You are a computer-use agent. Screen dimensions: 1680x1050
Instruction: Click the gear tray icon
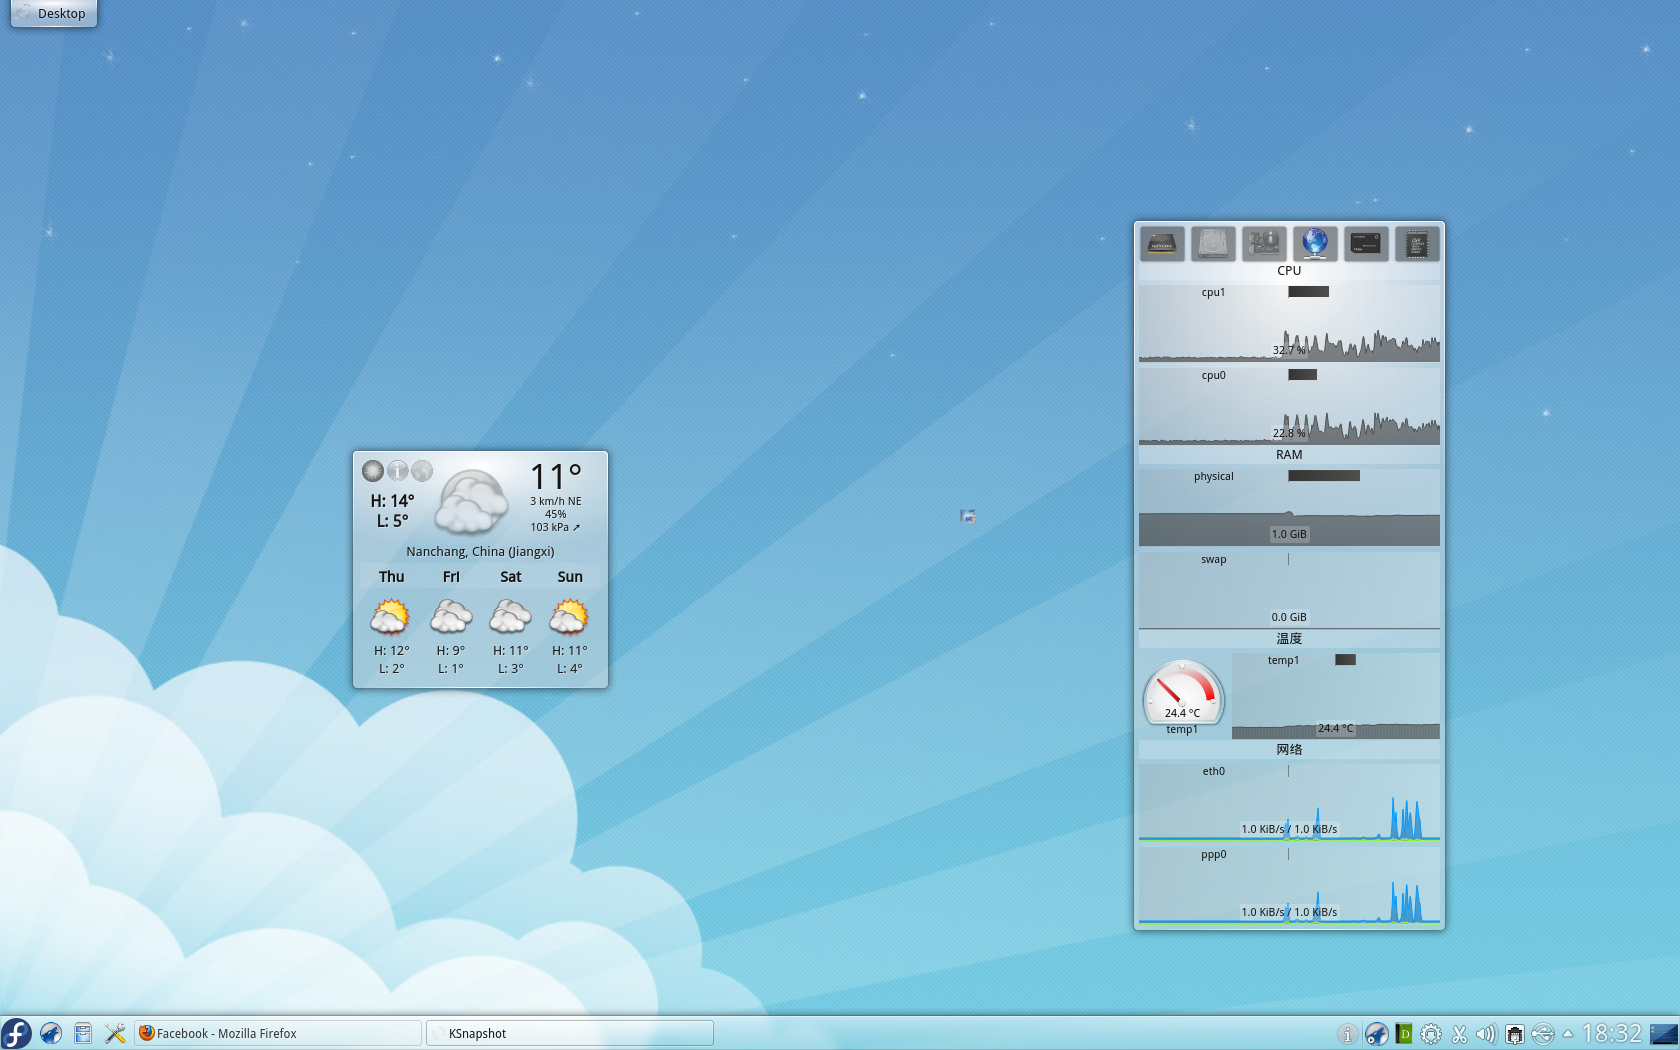(1431, 1034)
